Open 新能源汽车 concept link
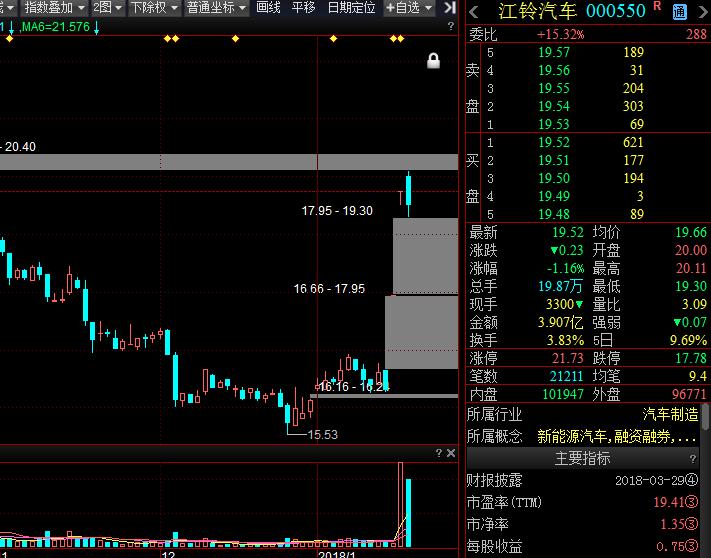Viewport: 711px width, 558px height. pyautogui.click(x=572, y=437)
